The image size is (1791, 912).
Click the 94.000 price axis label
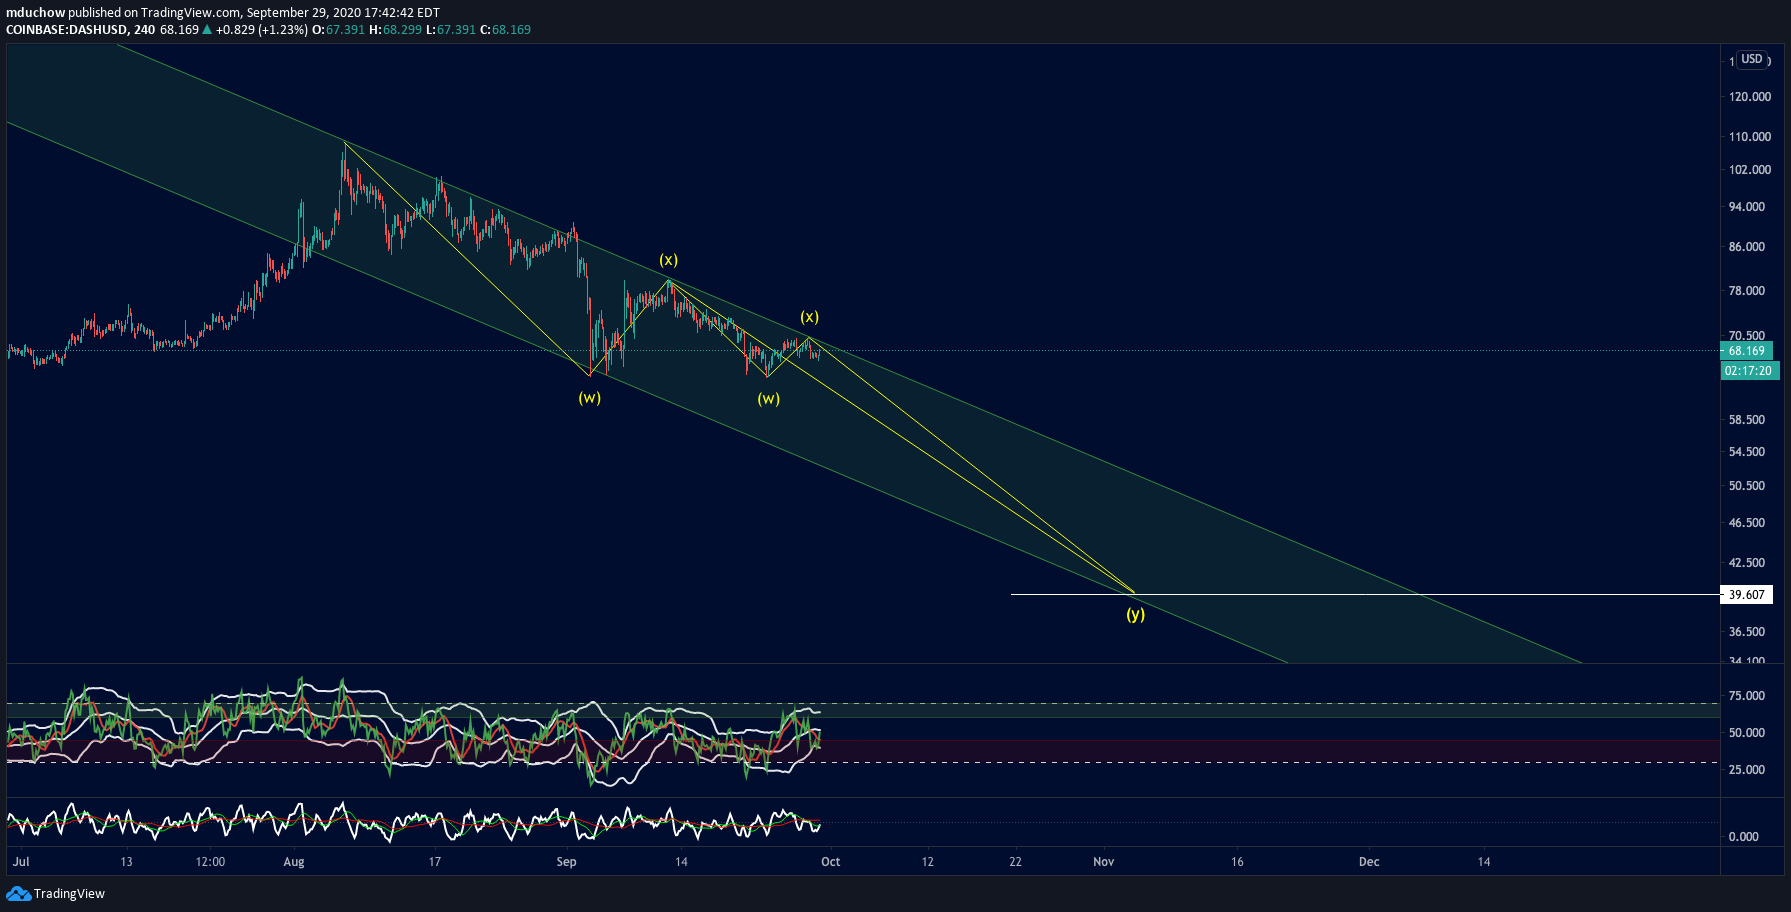click(x=1747, y=207)
